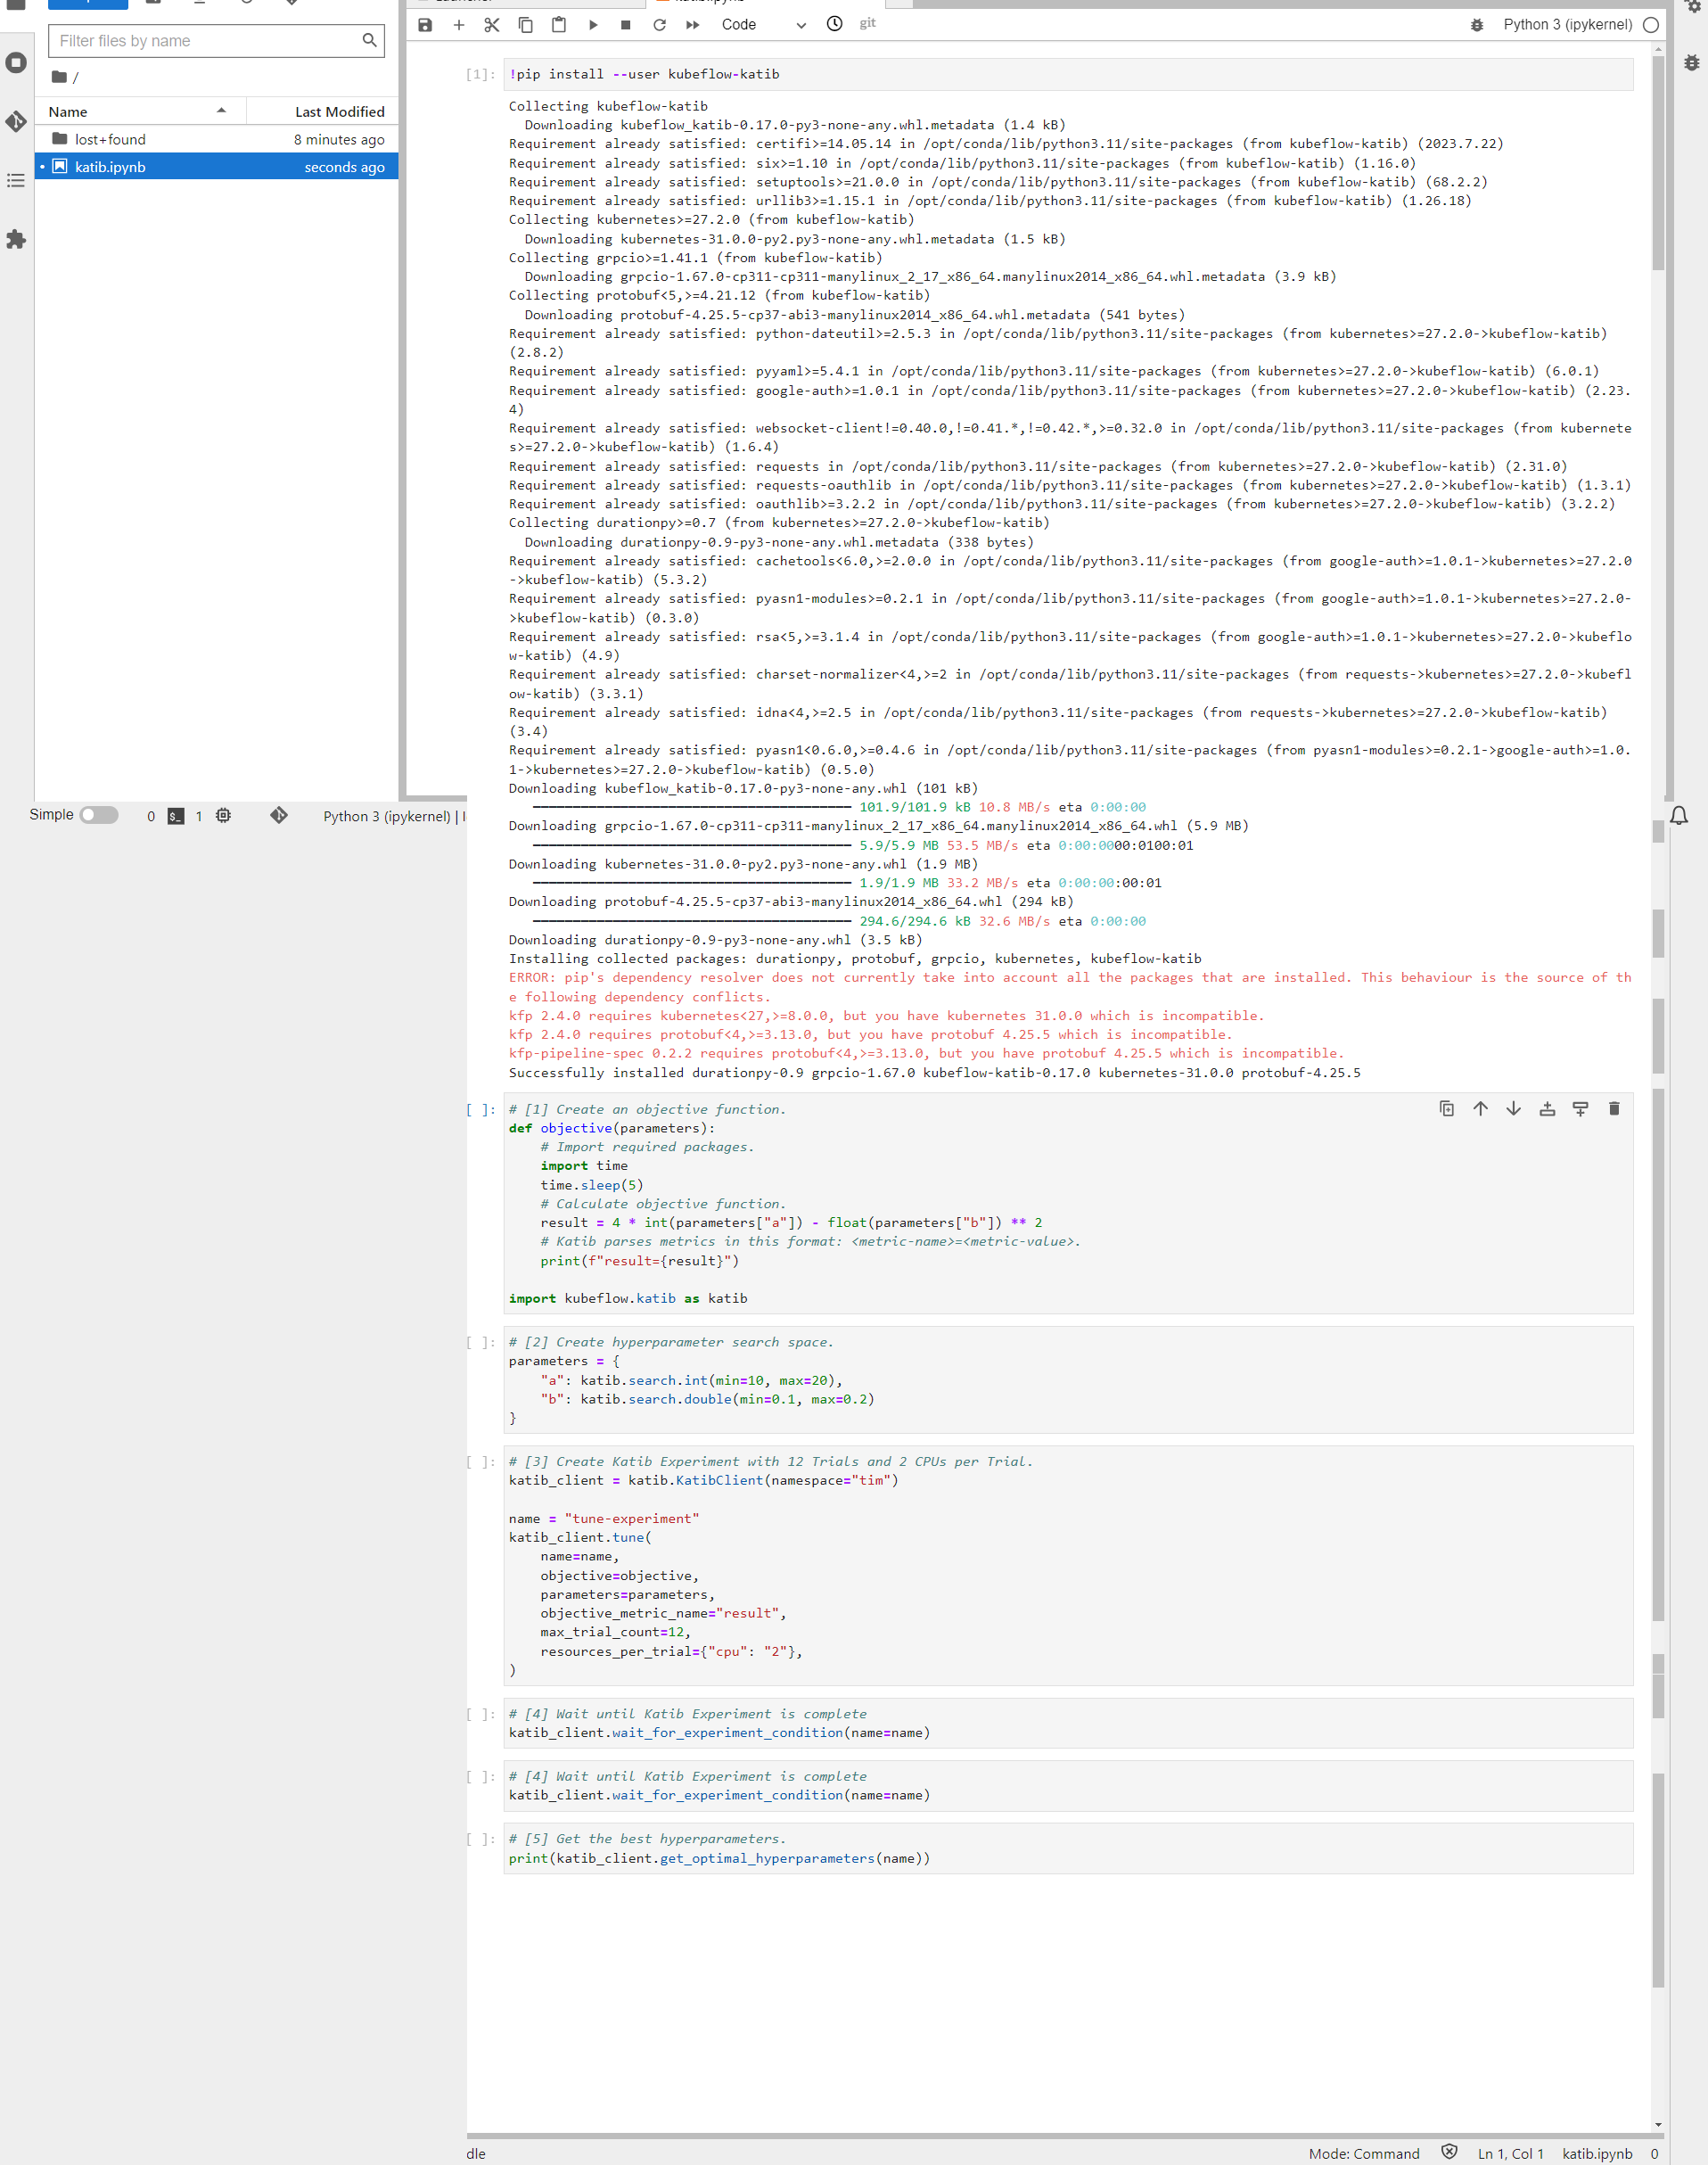Copy the selected cell in the notebook toolbar

tap(526, 25)
